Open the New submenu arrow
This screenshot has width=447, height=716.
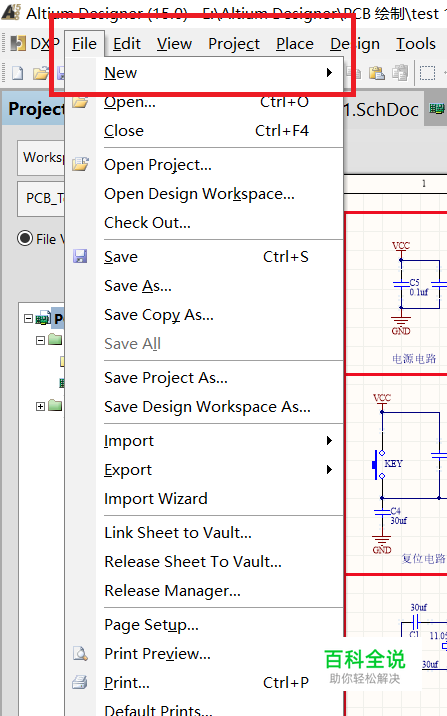(329, 73)
